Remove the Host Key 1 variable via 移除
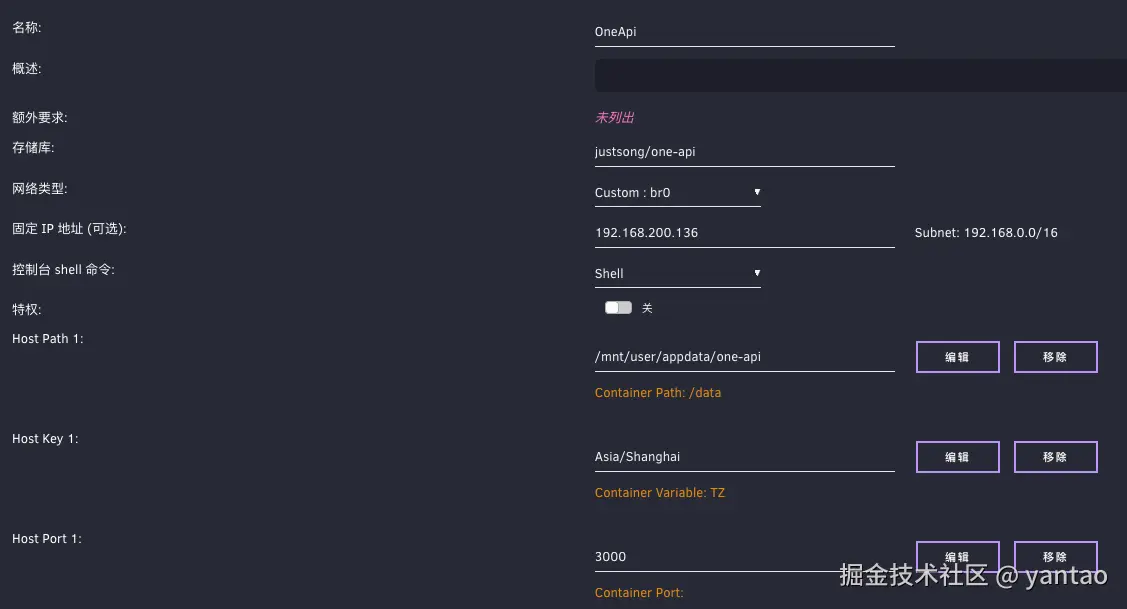 [x=1055, y=457]
